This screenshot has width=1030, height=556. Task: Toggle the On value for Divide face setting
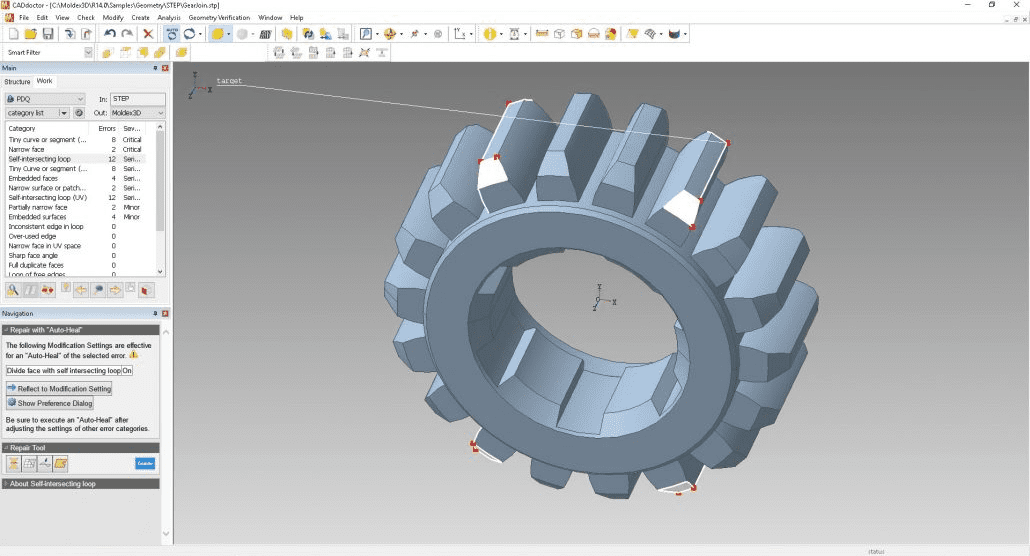127,370
